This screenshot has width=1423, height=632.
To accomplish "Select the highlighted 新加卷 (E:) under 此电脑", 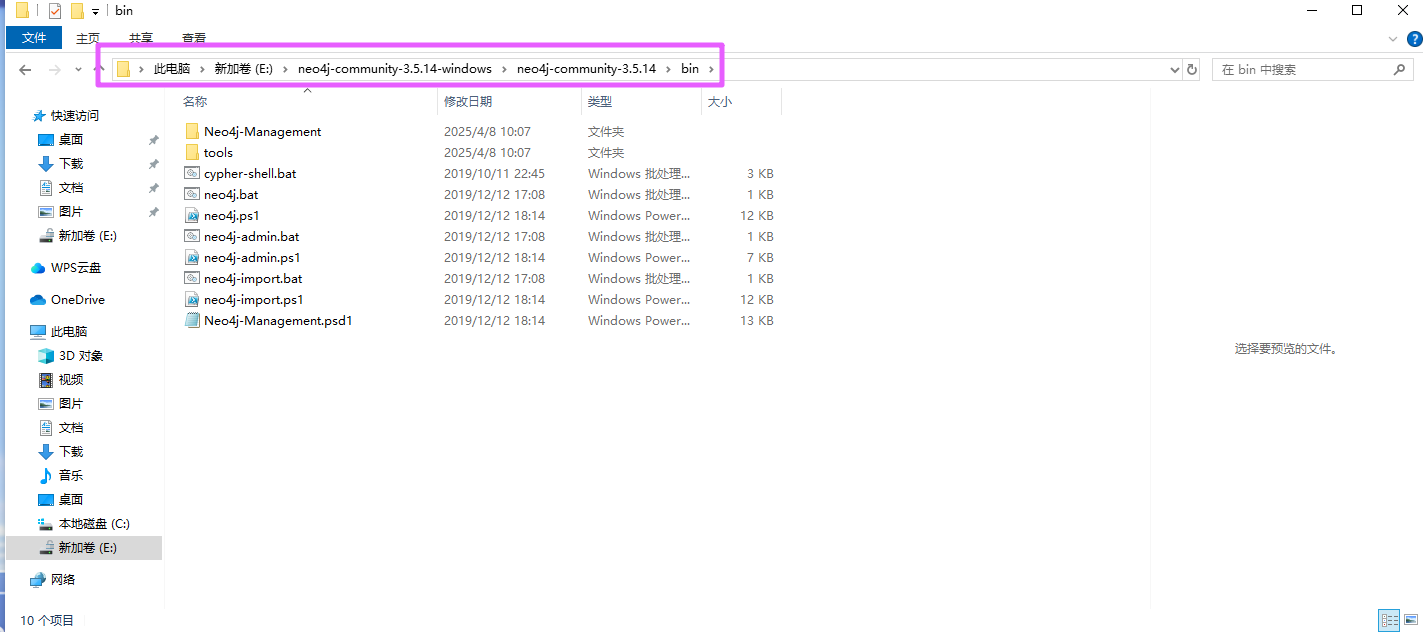I will pyautogui.click(x=84, y=548).
